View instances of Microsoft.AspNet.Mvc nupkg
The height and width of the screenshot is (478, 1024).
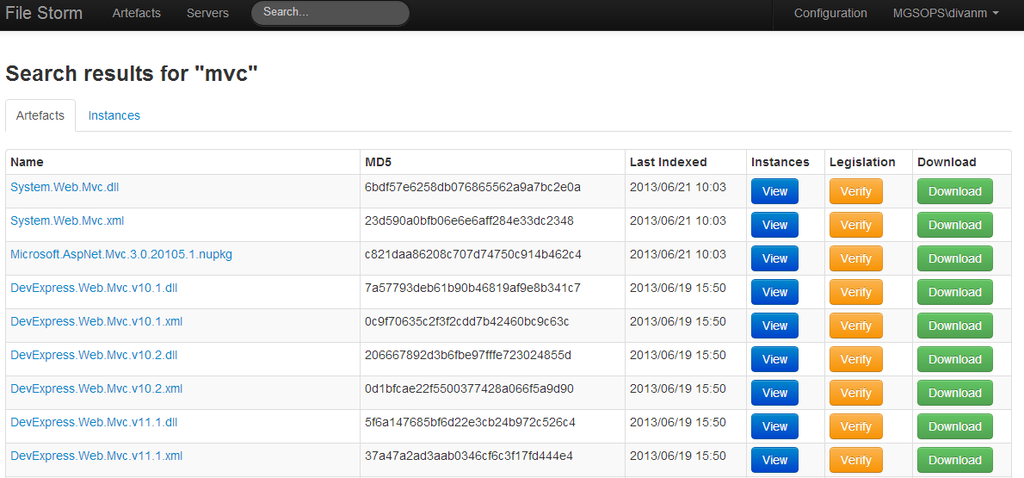(x=775, y=259)
